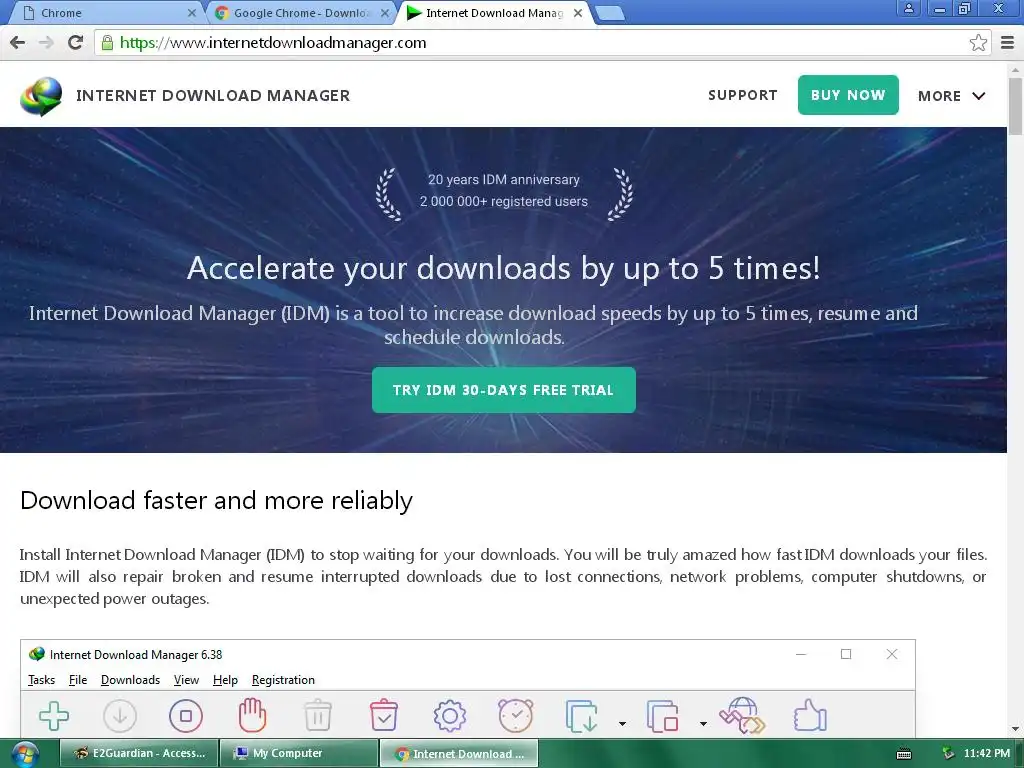Open Help menu in IDM screenshot

[225, 680]
